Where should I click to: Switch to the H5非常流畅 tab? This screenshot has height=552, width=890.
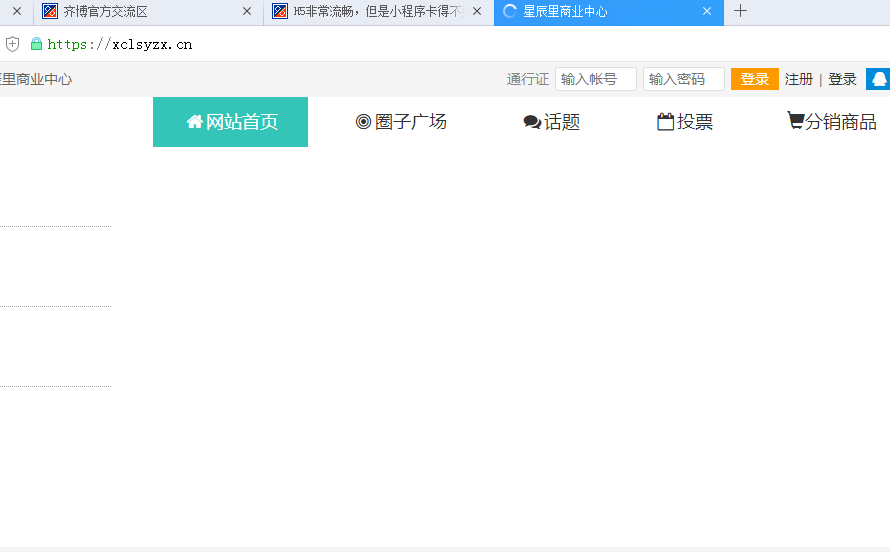coord(370,12)
